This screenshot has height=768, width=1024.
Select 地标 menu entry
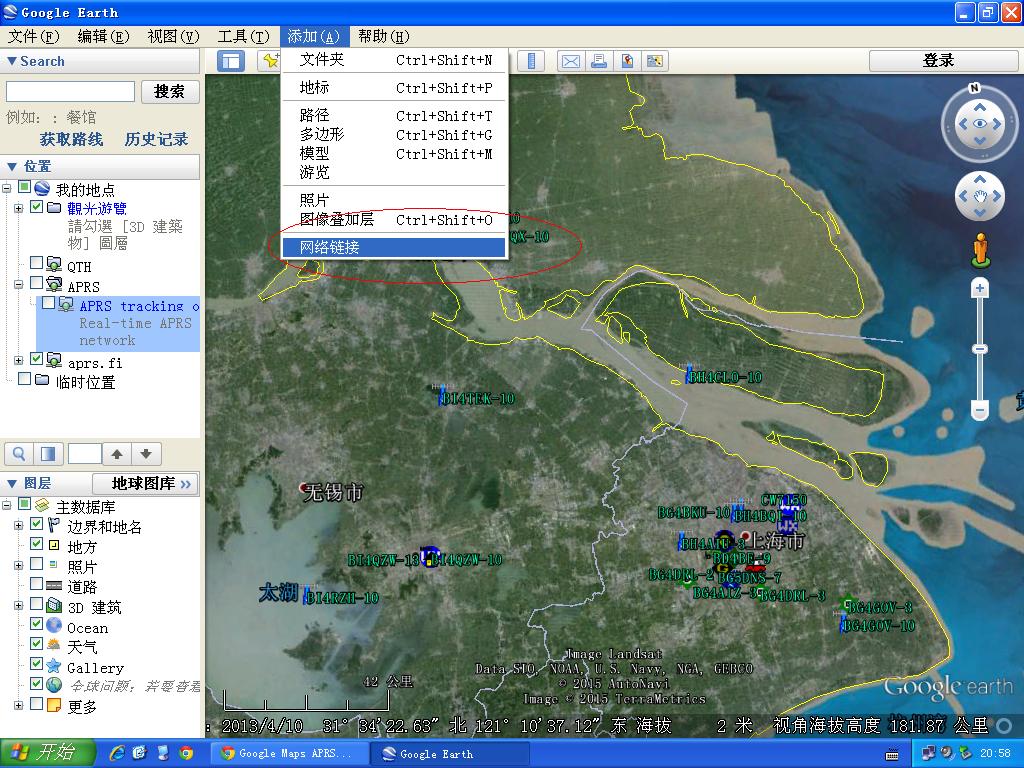pos(394,88)
